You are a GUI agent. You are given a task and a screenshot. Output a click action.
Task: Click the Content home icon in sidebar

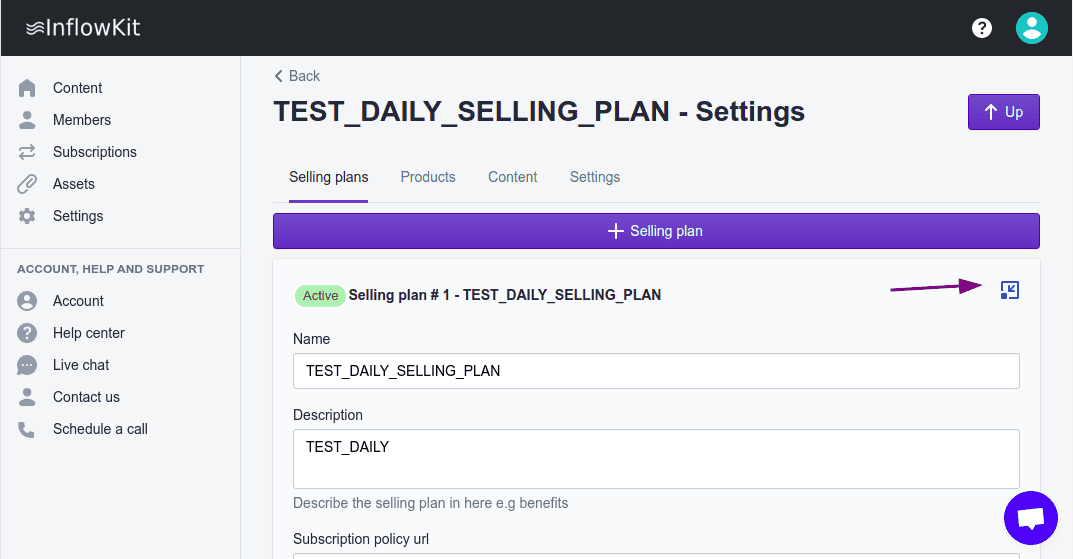coord(27,88)
